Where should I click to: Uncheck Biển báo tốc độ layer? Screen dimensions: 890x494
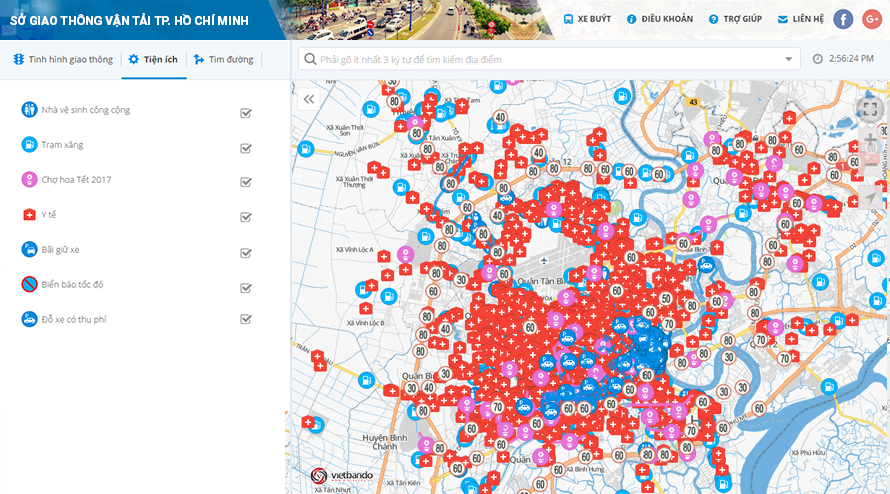click(246, 288)
